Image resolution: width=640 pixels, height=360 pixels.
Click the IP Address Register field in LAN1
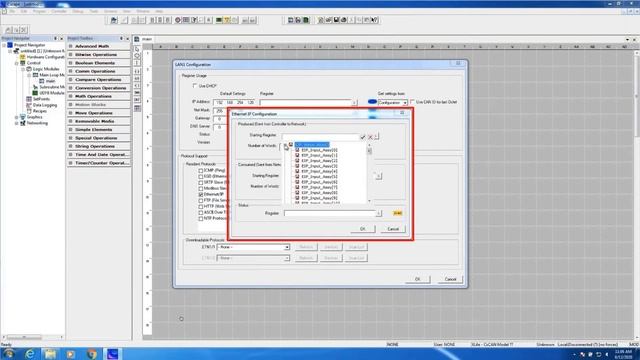tap(306, 102)
